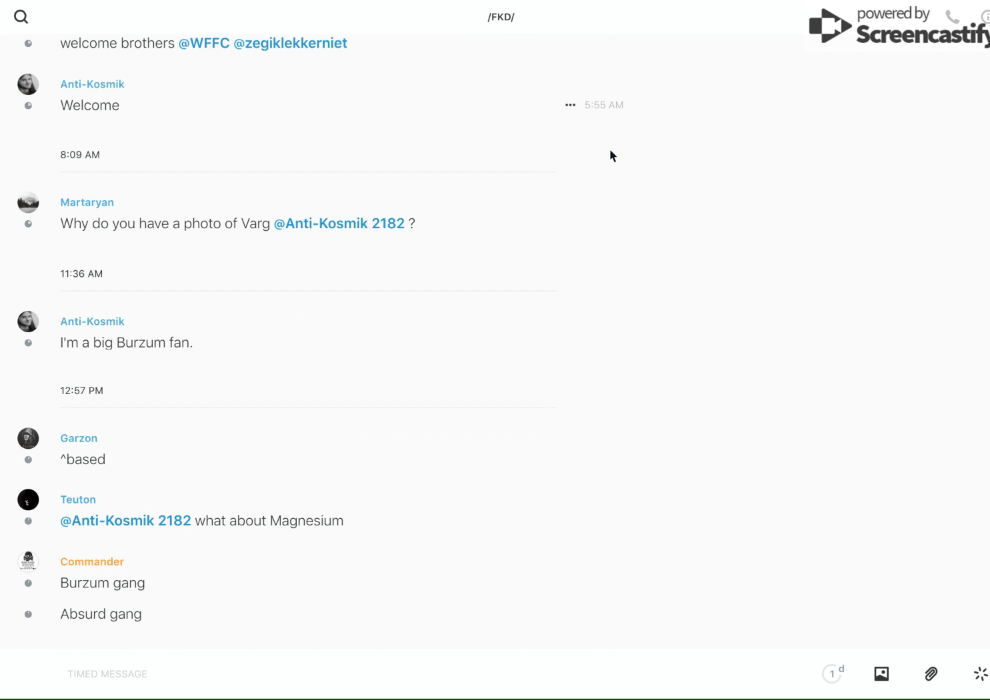Image resolution: width=990 pixels, height=700 pixels.
Task: Open Martaryan's profile avatar
Action: (x=28, y=203)
